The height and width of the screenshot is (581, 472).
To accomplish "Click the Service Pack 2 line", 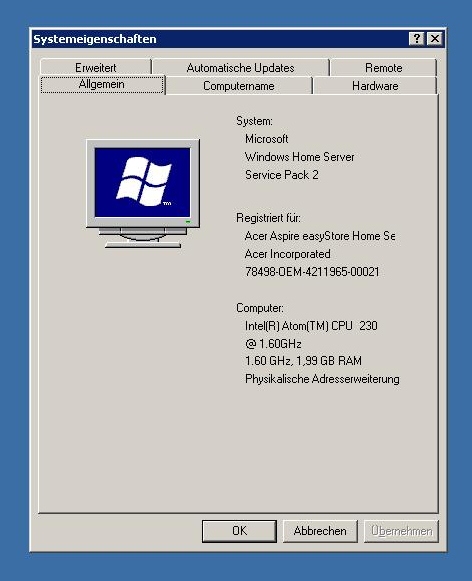I will (x=282, y=175).
